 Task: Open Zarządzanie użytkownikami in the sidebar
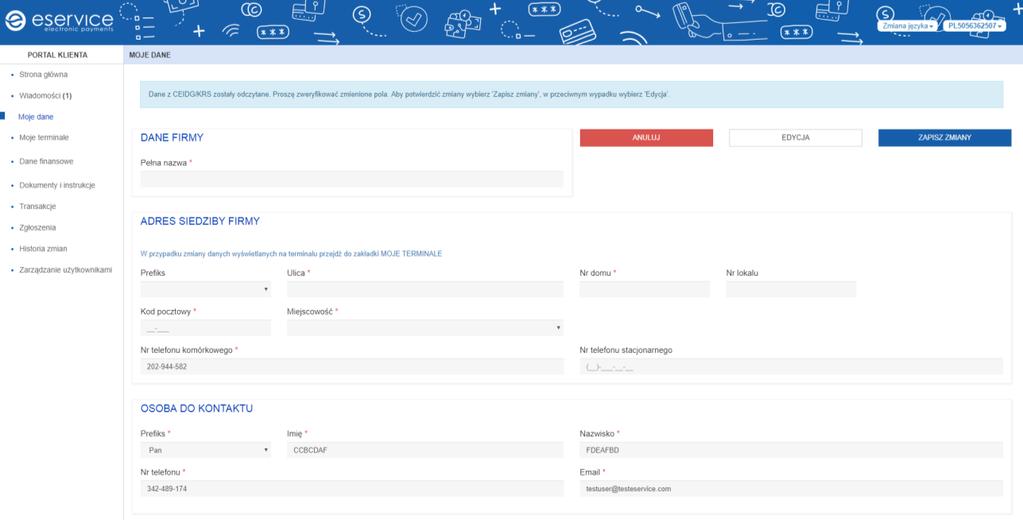point(65,269)
